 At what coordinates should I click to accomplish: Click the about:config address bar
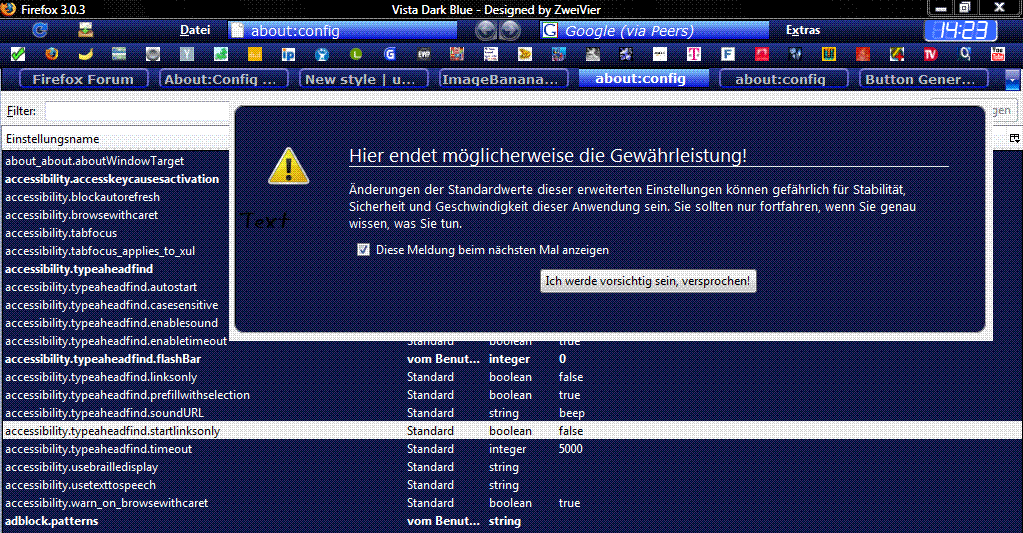tap(343, 30)
